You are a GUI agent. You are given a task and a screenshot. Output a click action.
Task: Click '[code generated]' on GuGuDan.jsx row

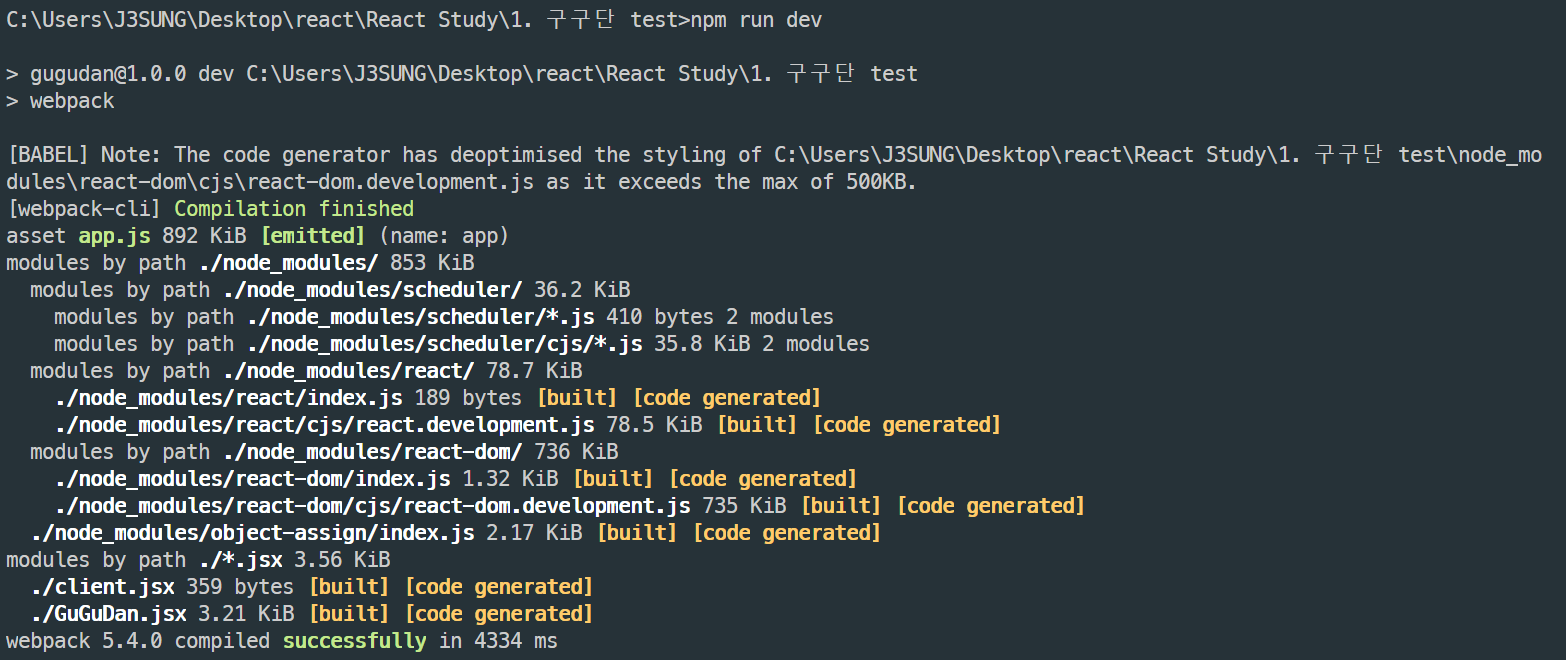tap(499, 614)
